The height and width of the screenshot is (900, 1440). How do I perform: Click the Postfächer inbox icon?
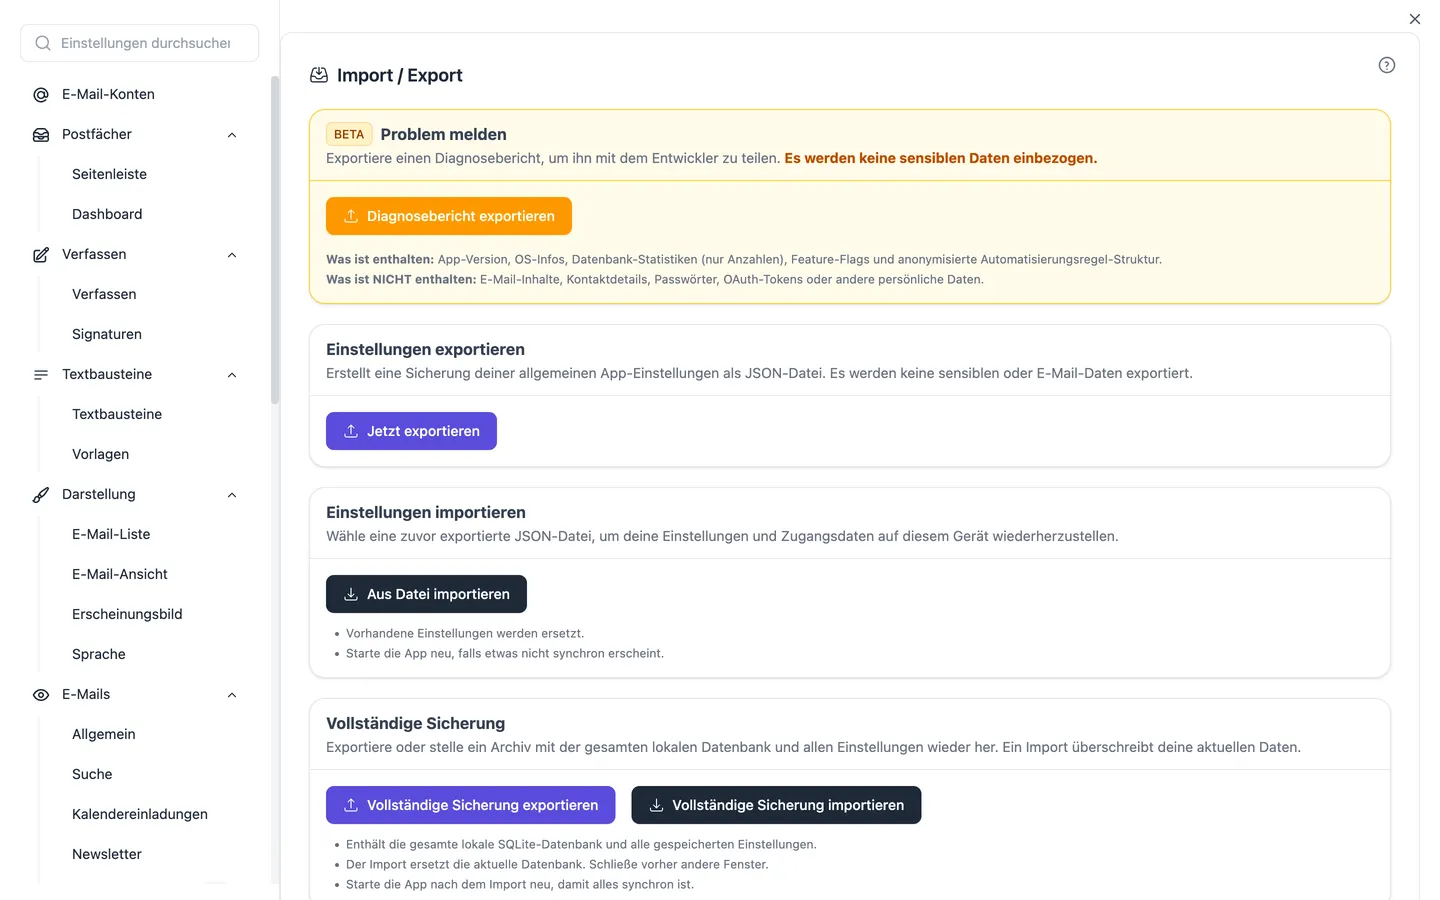pyautogui.click(x=41, y=135)
